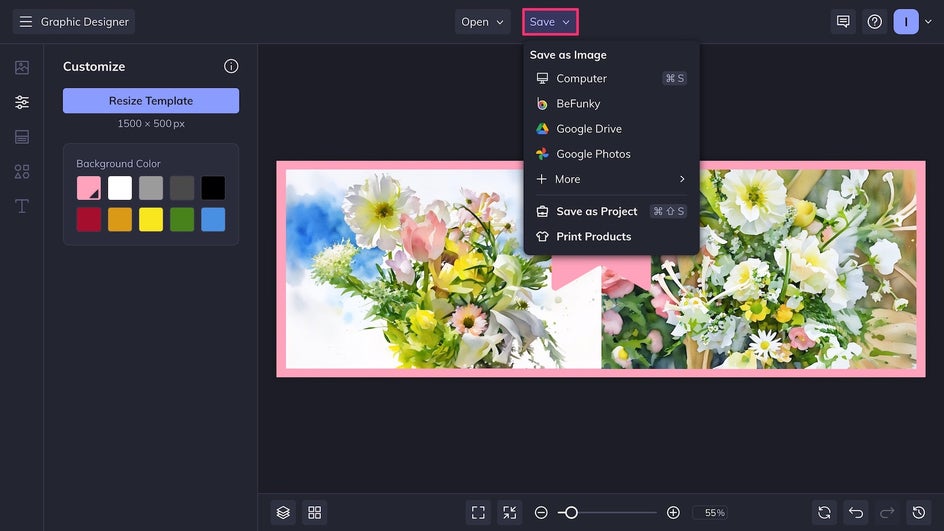Viewport: 944px width, 531px height.
Task: Click the actual size collapse icon
Action: click(x=509, y=512)
